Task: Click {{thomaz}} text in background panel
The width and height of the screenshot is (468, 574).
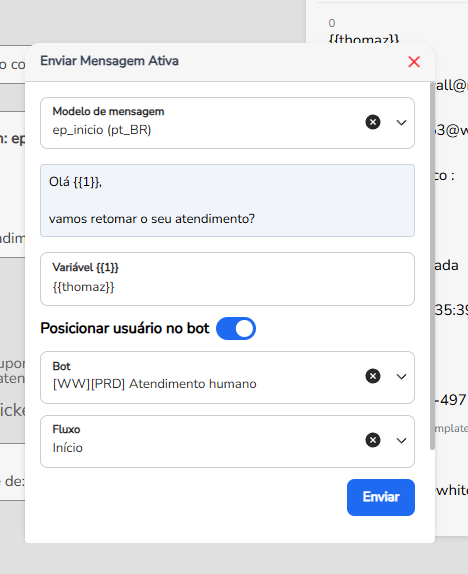Action: pyautogui.click(x=364, y=39)
